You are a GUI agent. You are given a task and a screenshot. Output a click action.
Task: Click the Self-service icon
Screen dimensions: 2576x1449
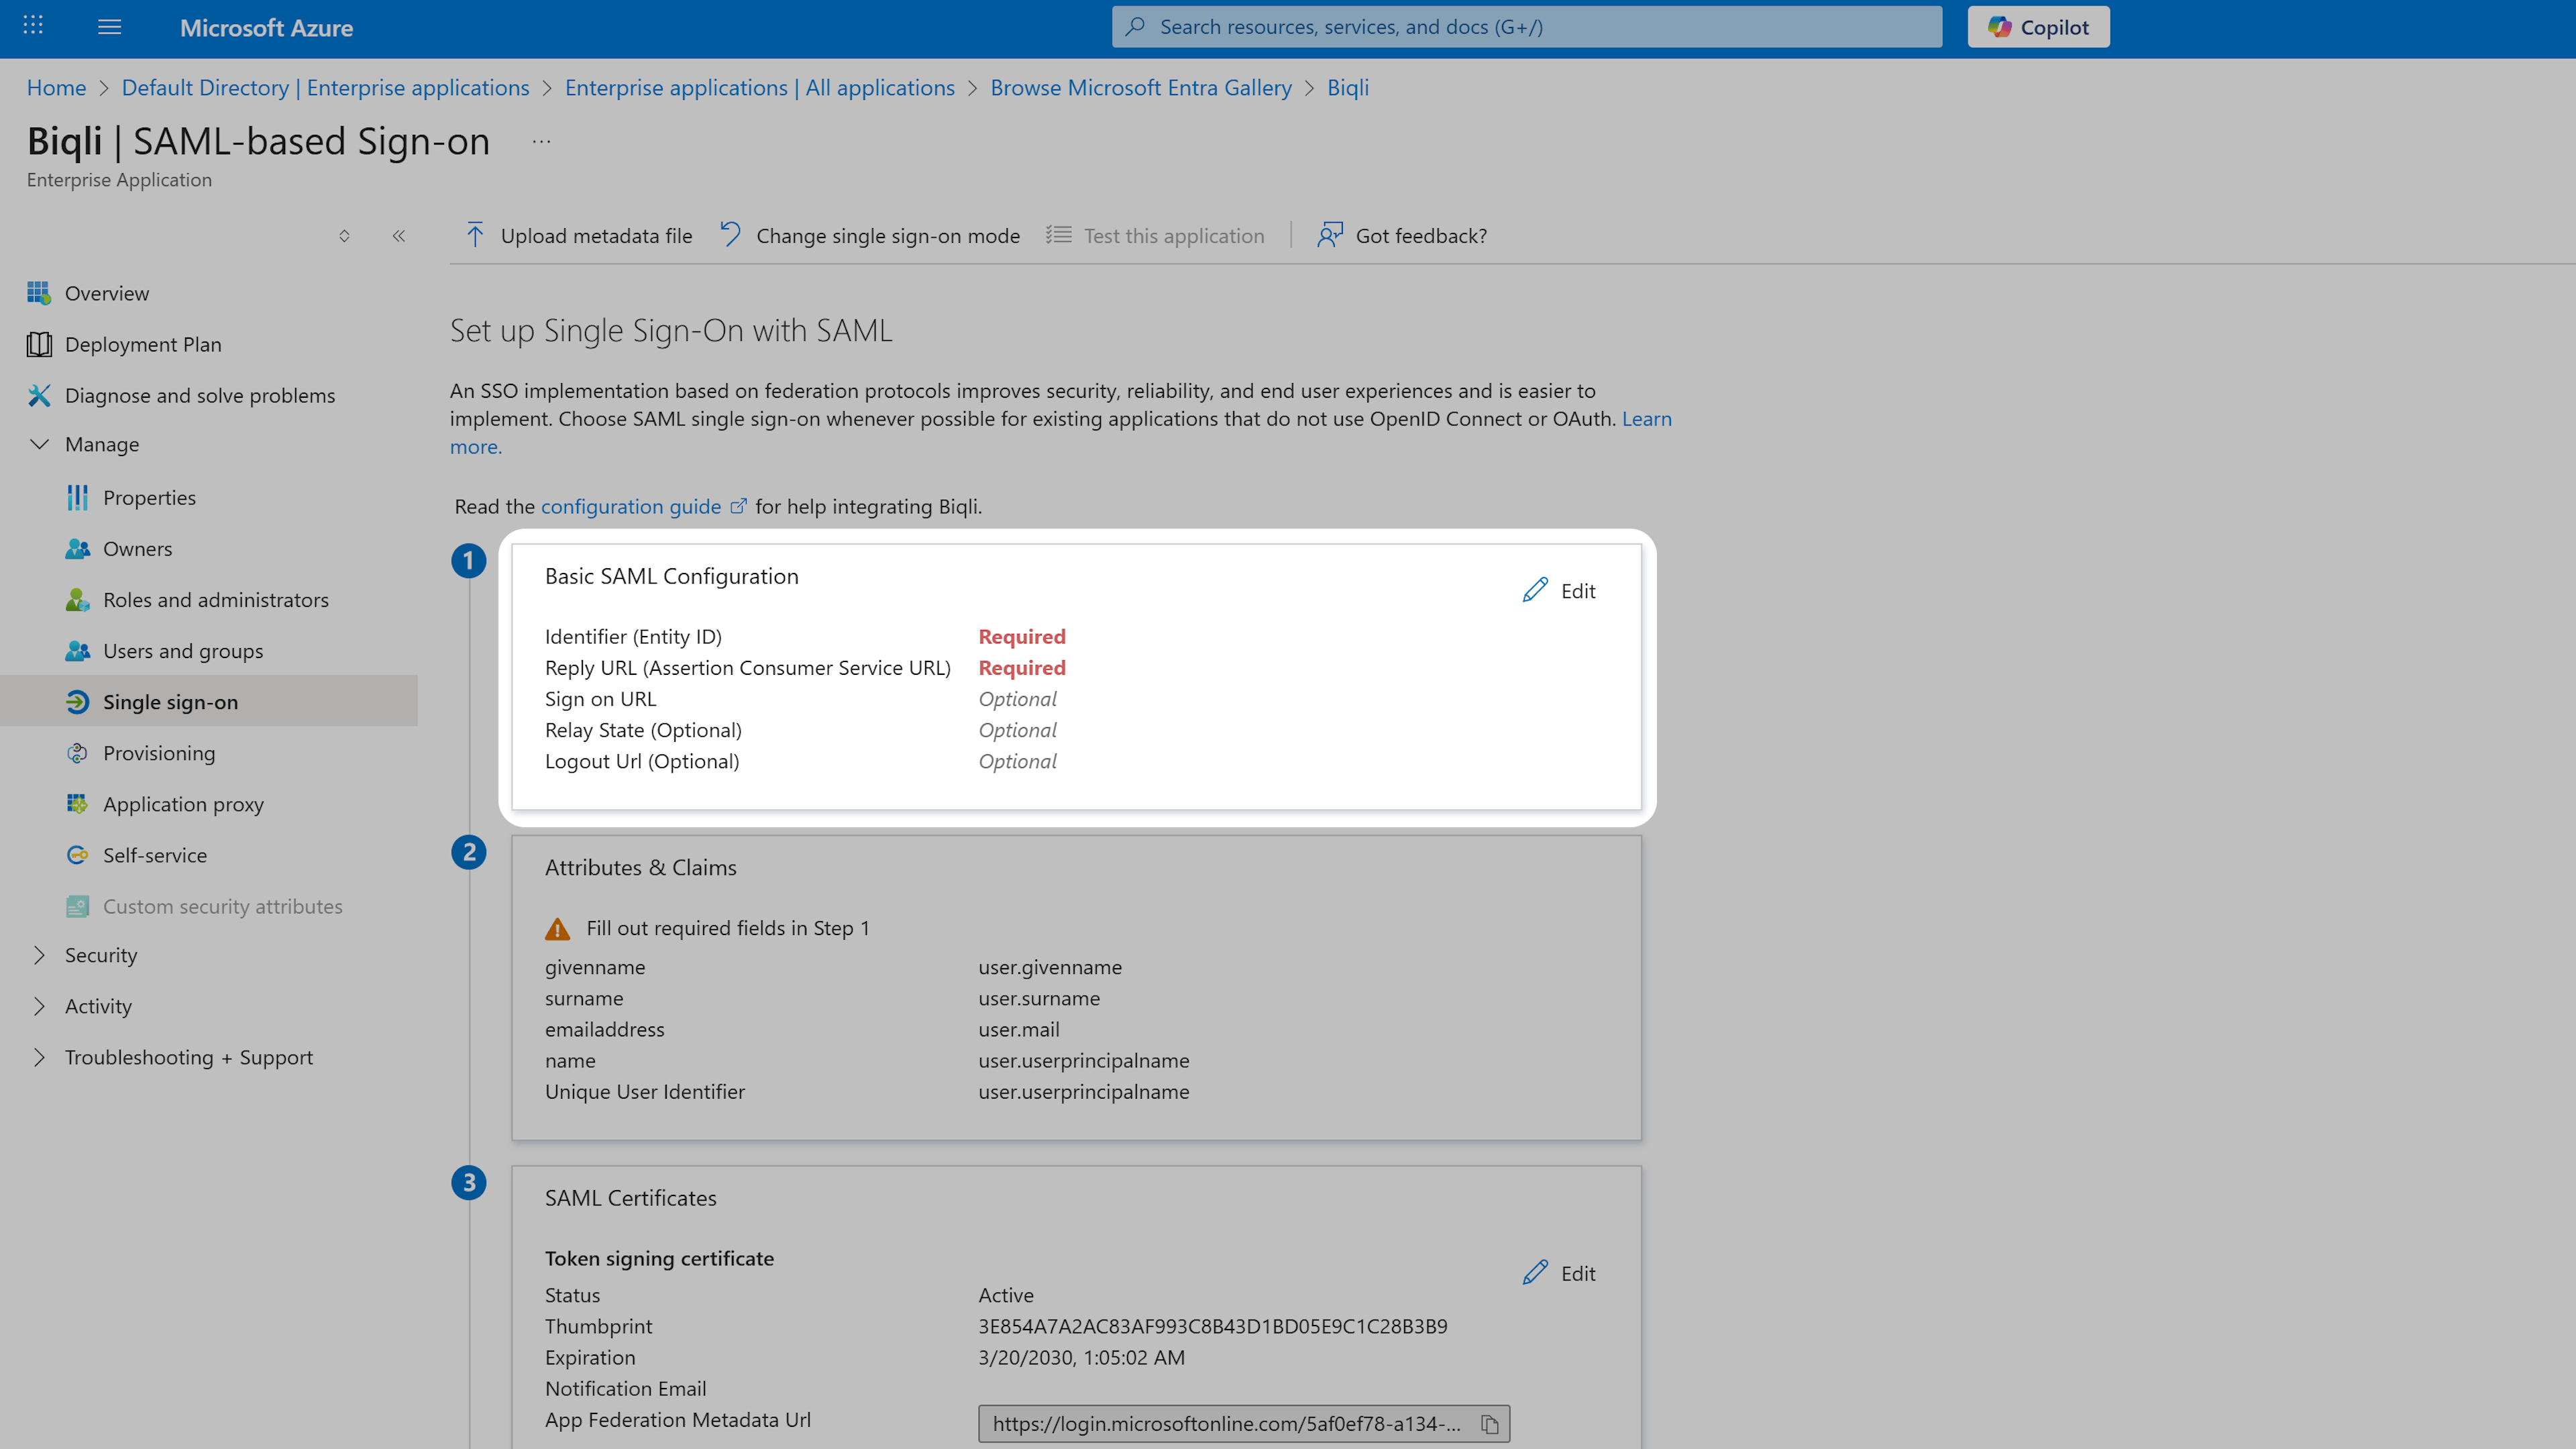pyautogui.click(x=77, y=854)
